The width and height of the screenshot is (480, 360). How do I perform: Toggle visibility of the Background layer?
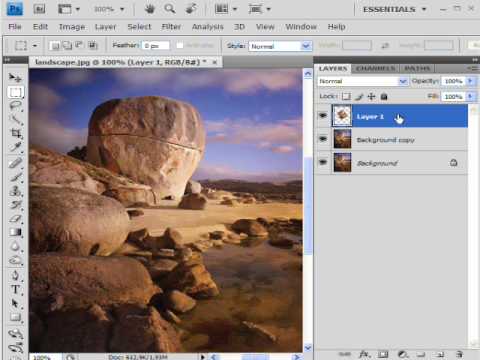pos(323,162)
